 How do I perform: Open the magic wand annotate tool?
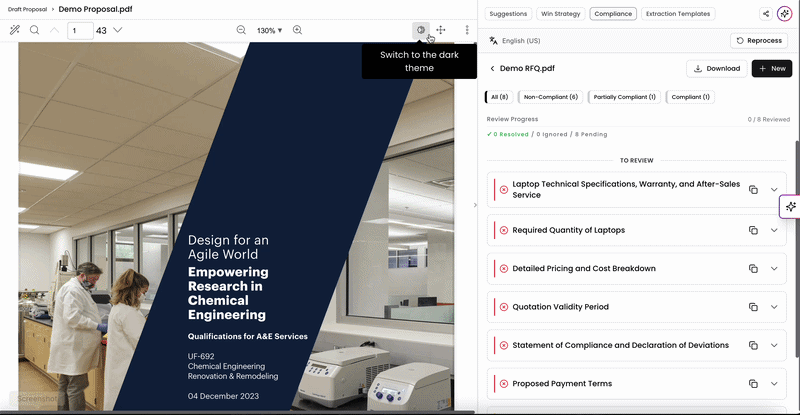click(15, 30)
